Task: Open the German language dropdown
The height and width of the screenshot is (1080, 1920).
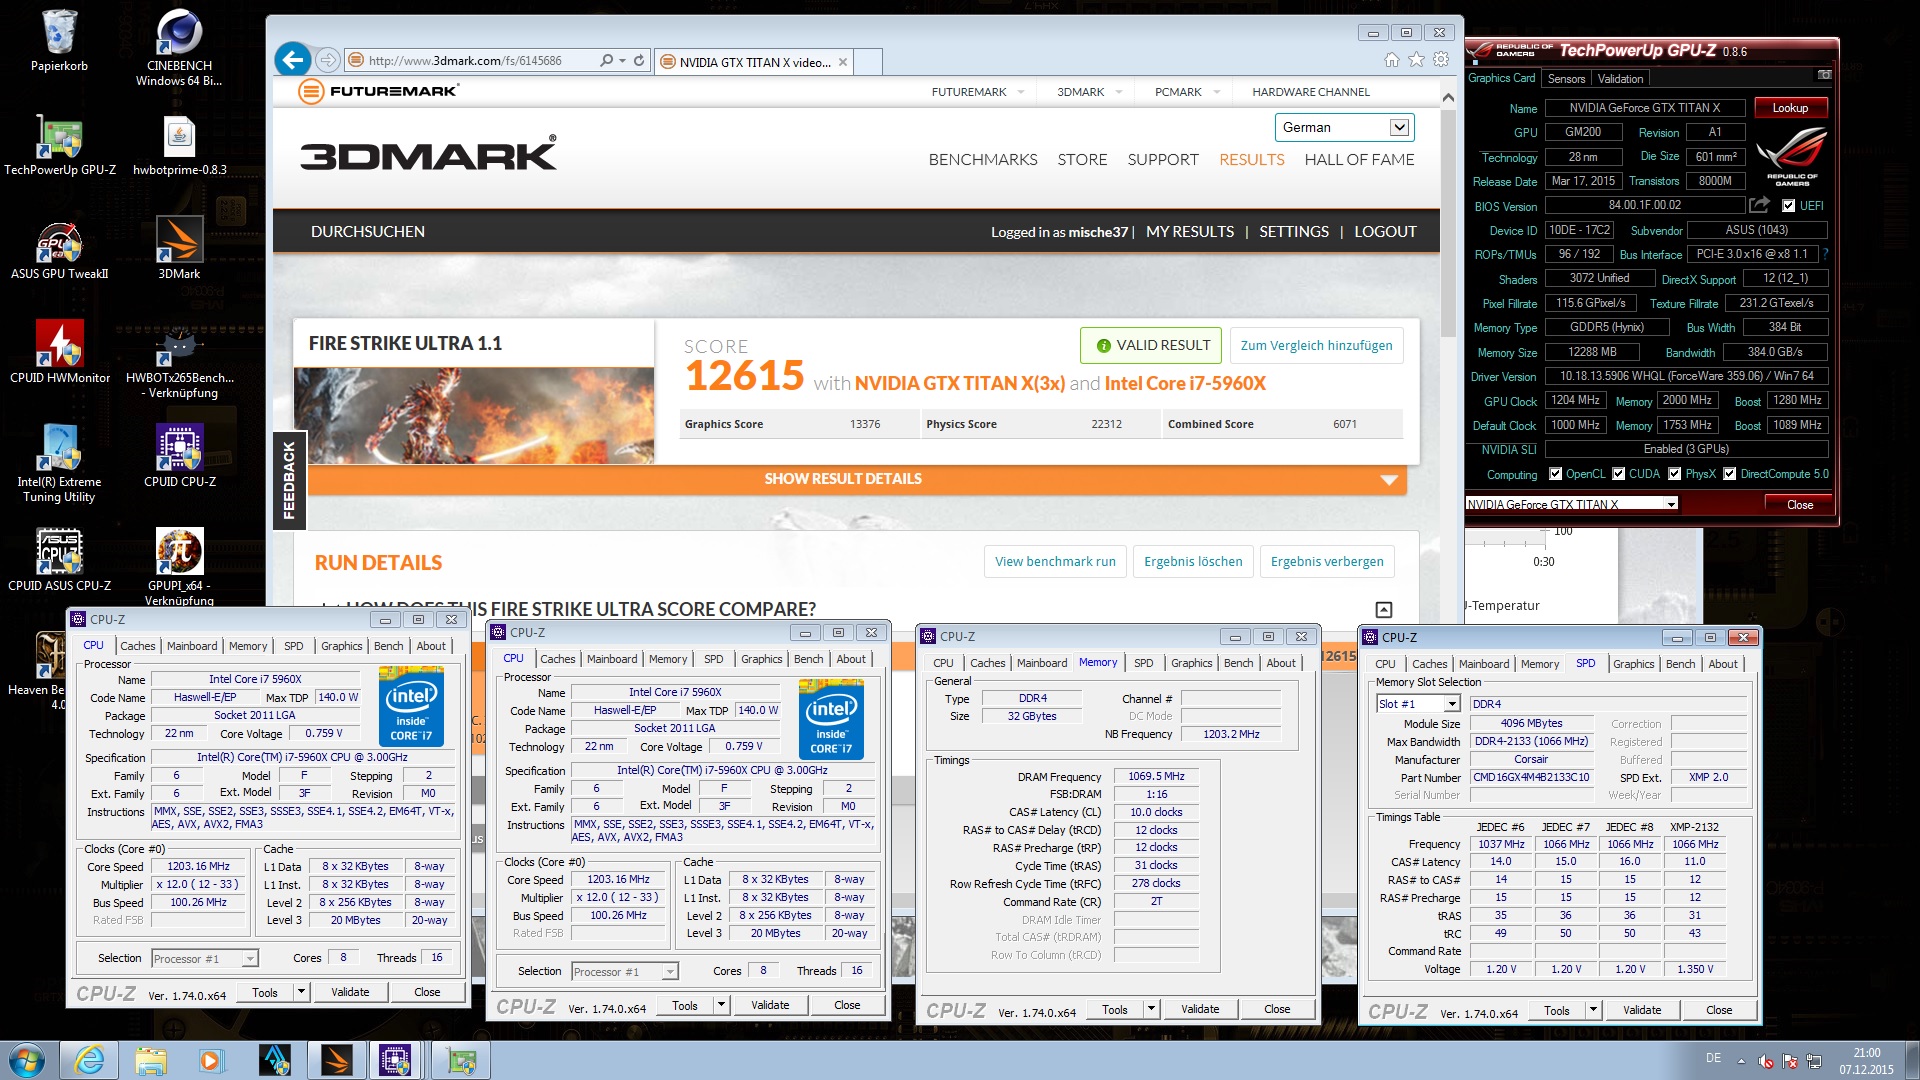Action: coord(1344,127)
